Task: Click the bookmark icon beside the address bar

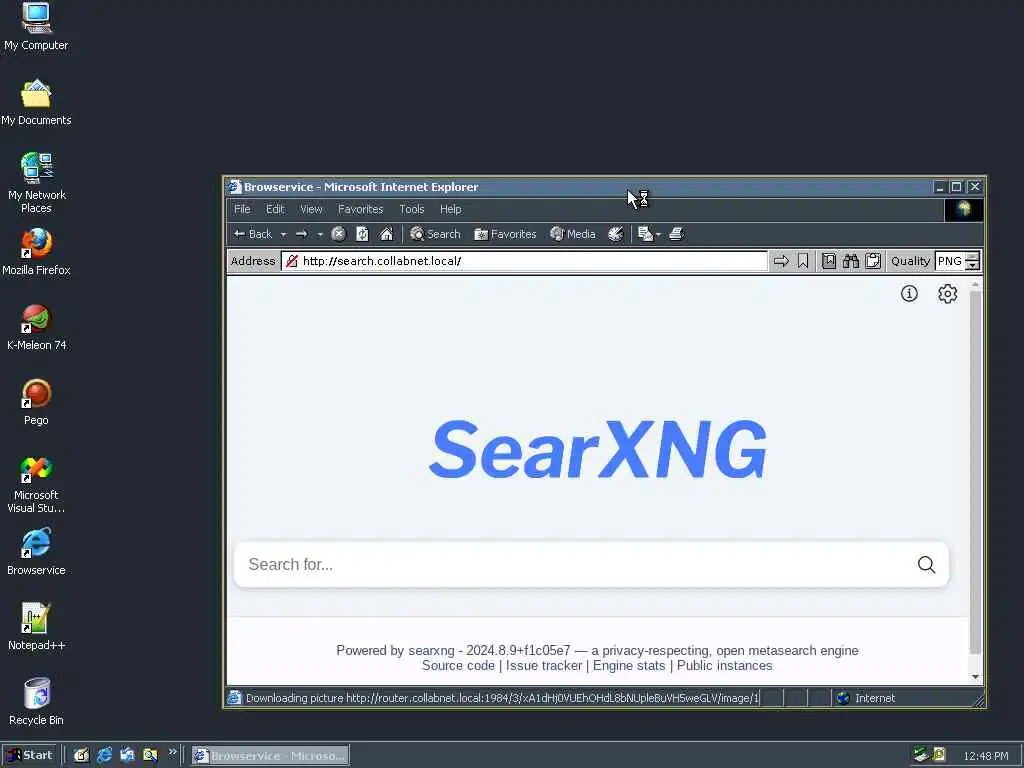Action: tap(803, 261)
